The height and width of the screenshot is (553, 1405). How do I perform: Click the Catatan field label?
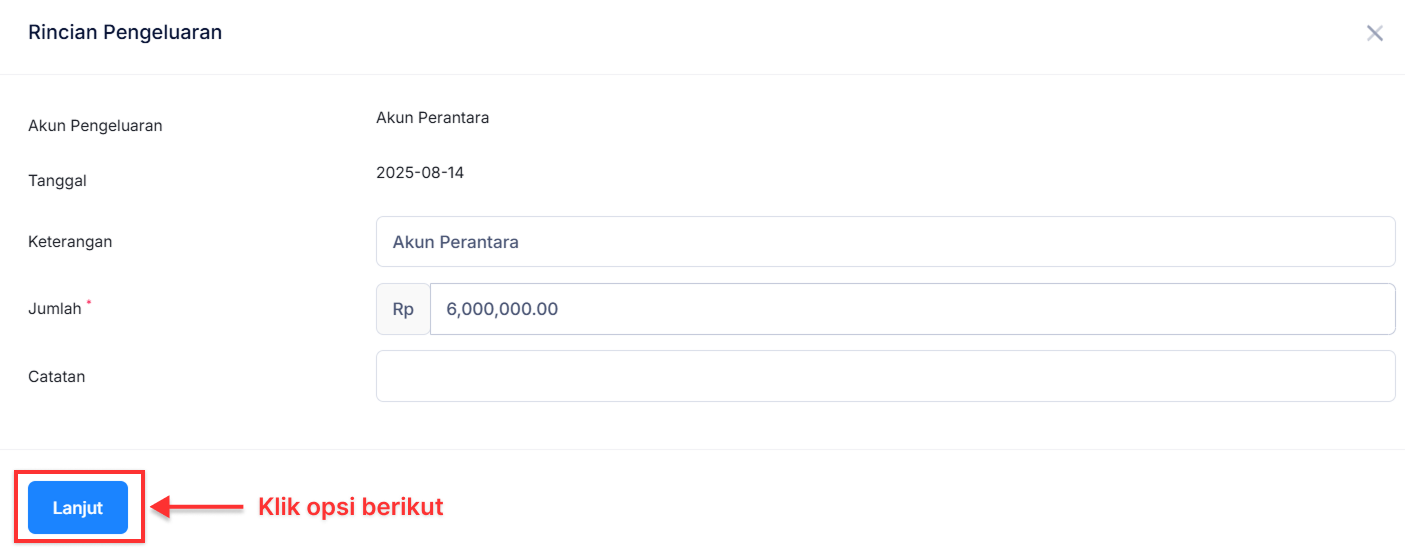[x=57, y=377]
